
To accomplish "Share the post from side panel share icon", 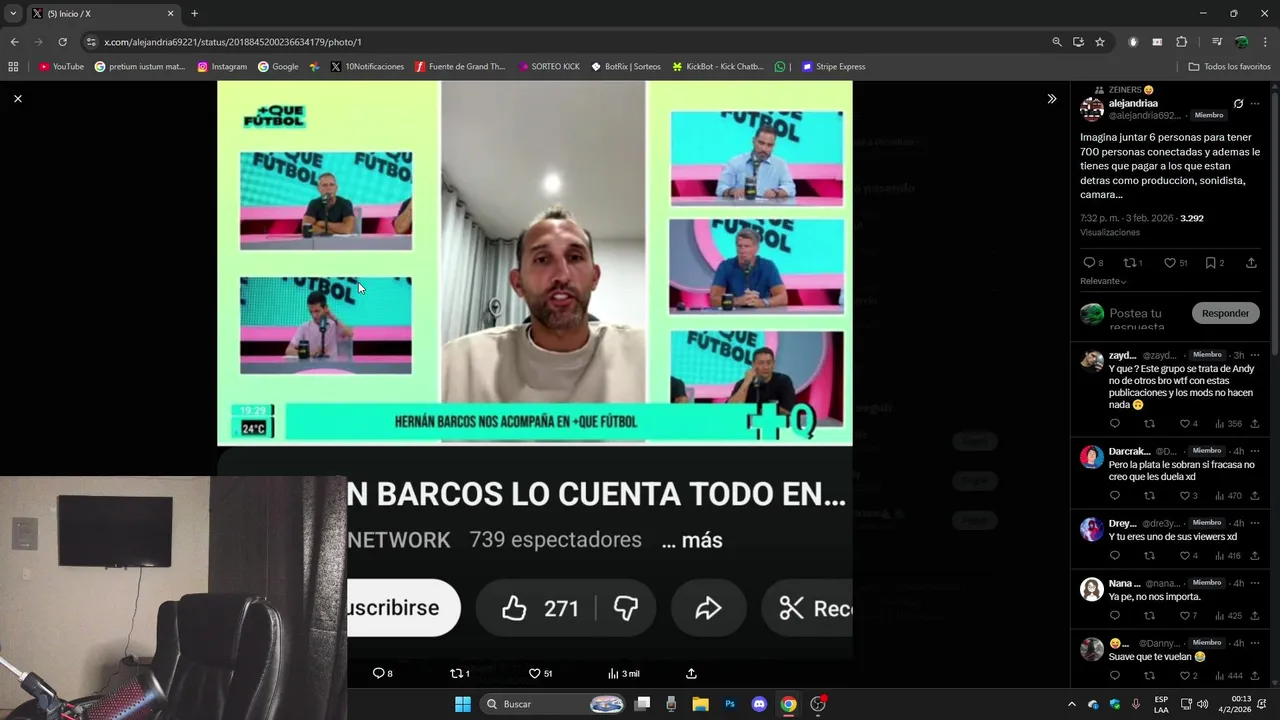I will (1251, 263).
